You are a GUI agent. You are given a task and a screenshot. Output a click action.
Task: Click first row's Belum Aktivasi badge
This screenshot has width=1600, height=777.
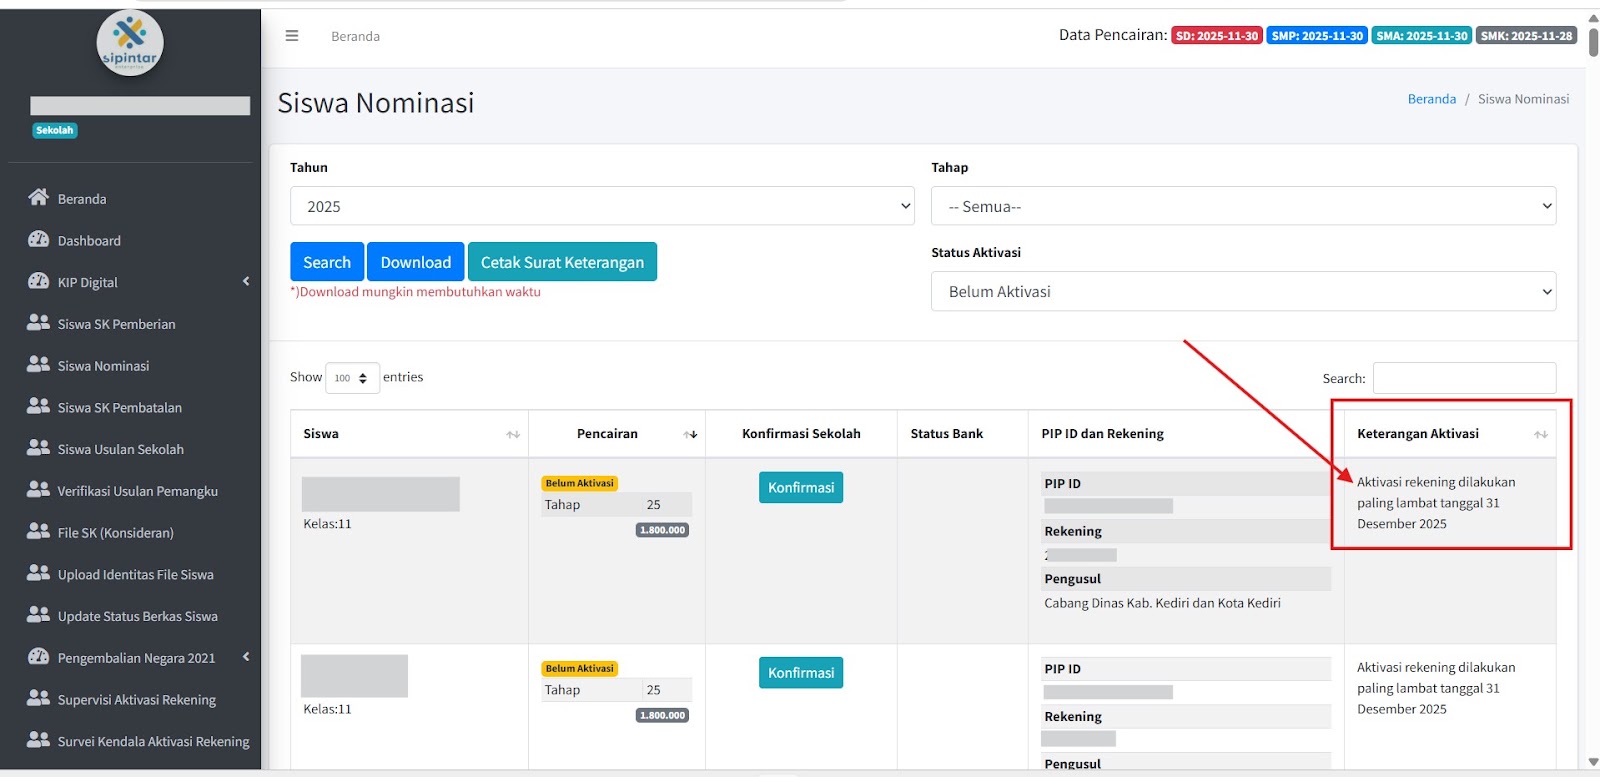click(580, 483)
